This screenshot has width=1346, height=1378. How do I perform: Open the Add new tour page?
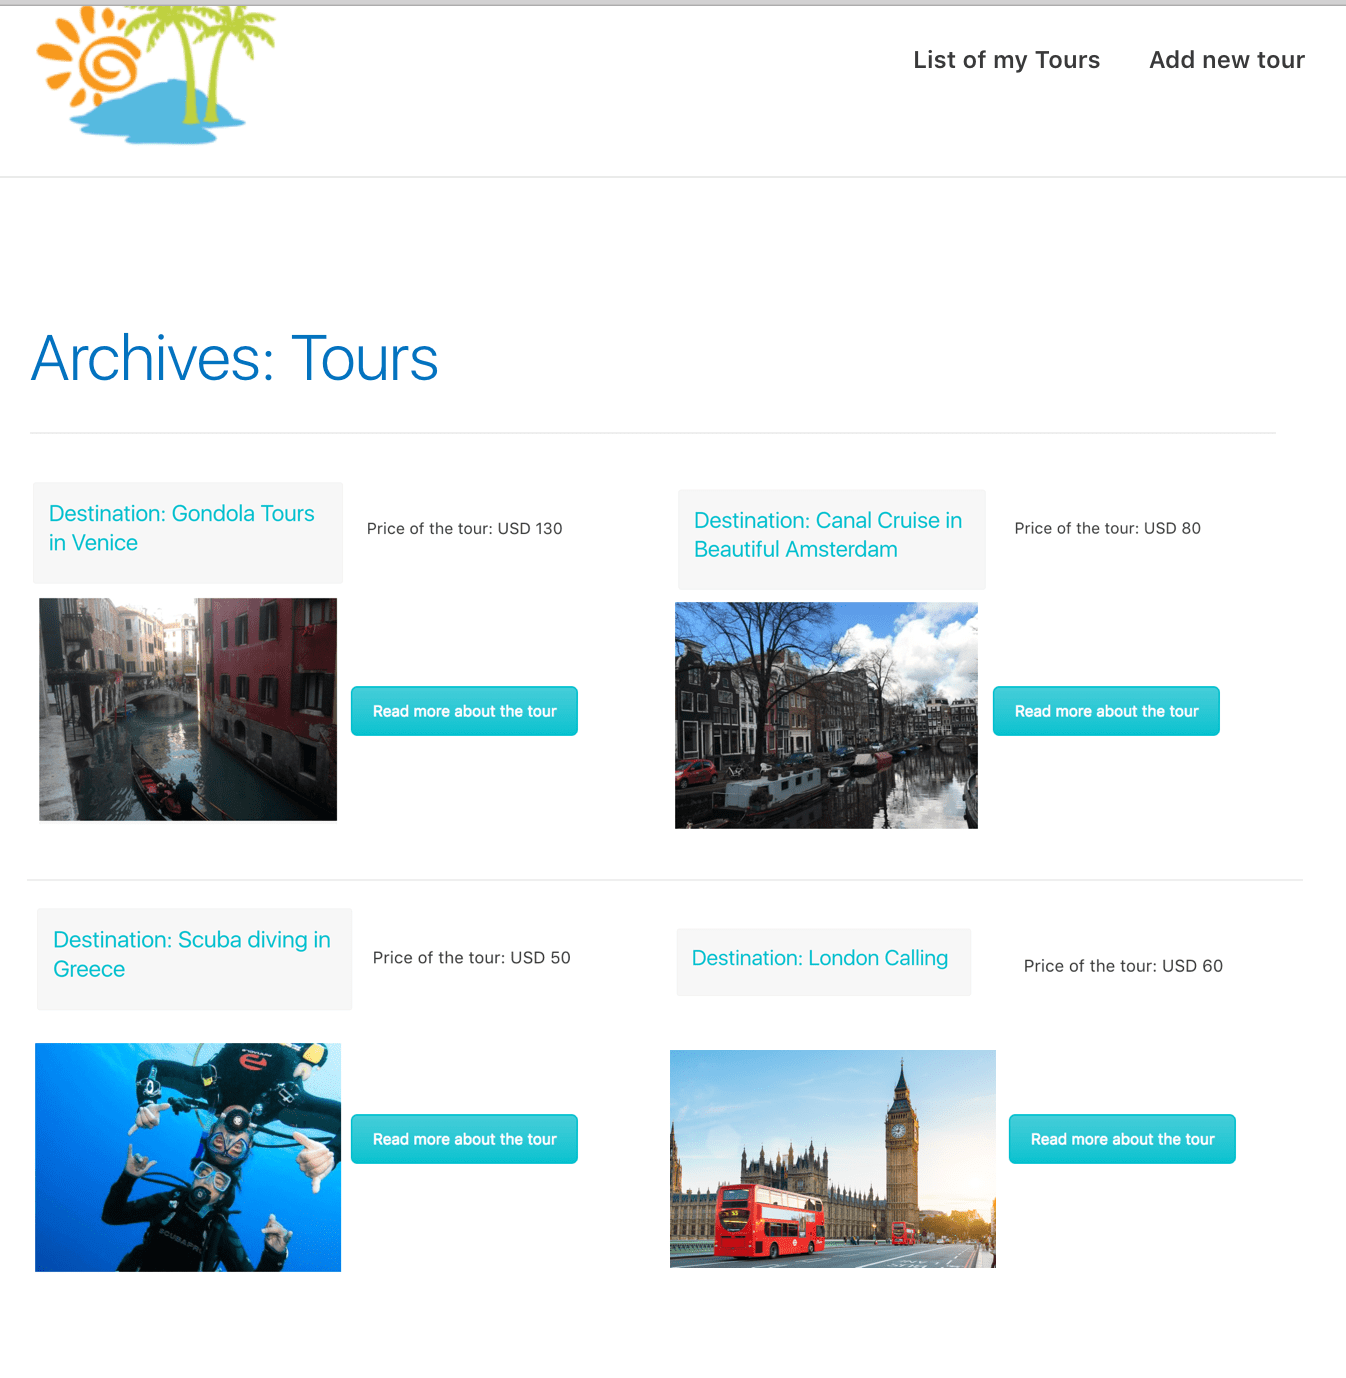point(1226,60)
